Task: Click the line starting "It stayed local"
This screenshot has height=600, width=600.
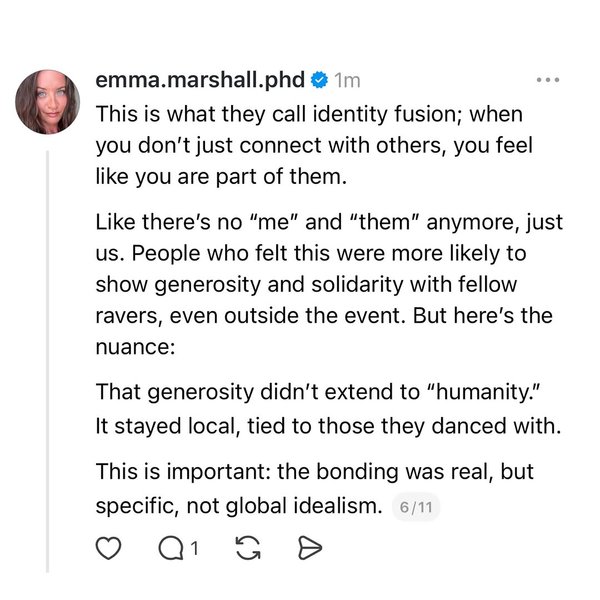Action: (325, 424)
